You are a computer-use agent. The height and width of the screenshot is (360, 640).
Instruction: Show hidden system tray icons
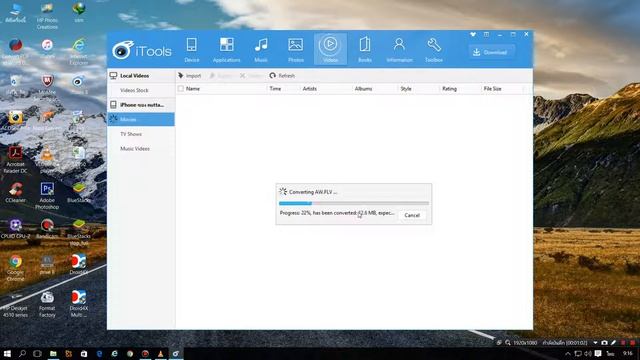coord(568,353)
